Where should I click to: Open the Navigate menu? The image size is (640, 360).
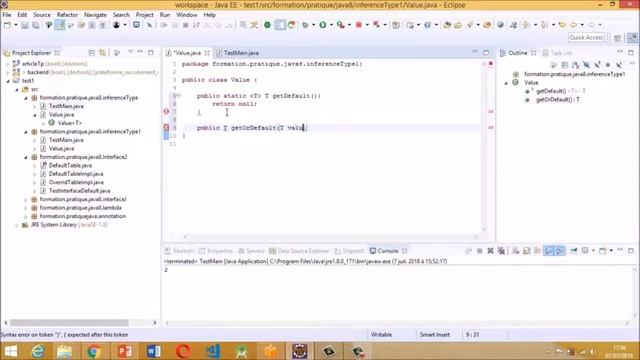95,15
